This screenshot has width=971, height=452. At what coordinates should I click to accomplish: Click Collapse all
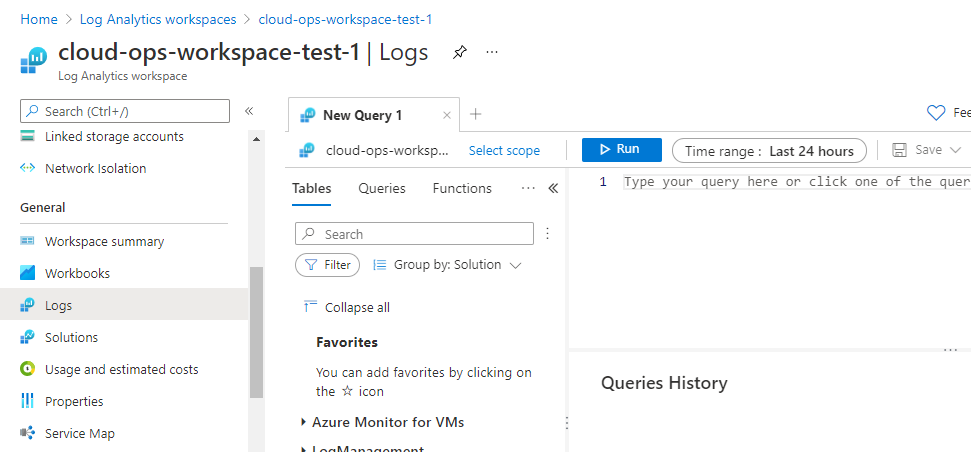click(x=347, y=307)
